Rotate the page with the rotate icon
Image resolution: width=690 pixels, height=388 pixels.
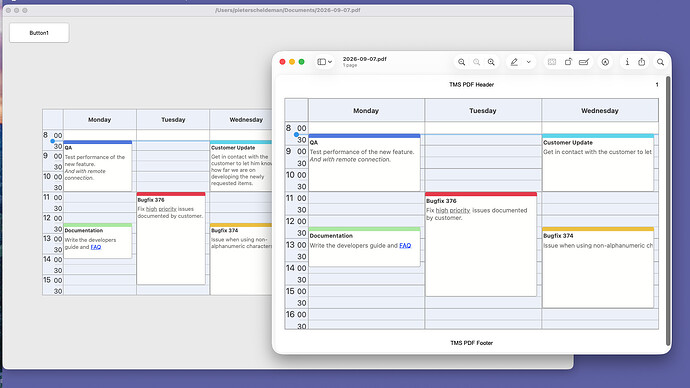(x=568, y=62)
